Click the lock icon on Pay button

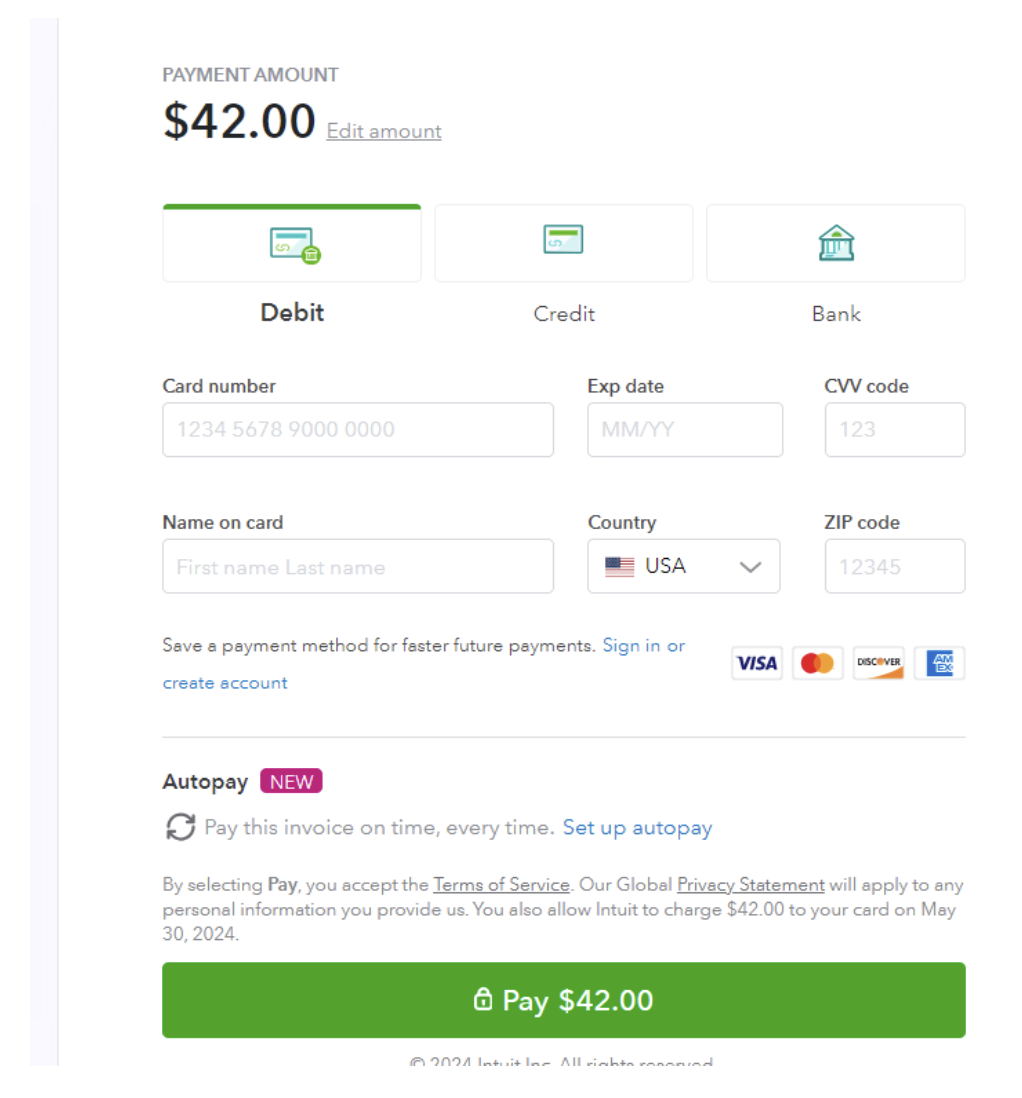pyautogui.click(x=483, y=999)
